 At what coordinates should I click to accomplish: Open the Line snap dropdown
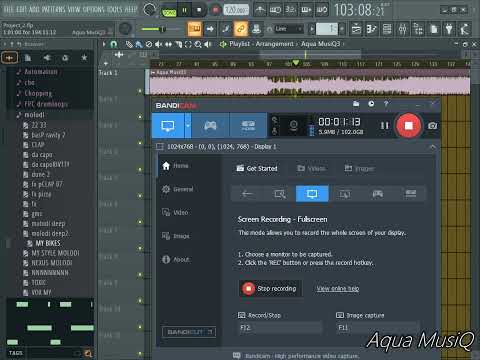click(289, 29)
